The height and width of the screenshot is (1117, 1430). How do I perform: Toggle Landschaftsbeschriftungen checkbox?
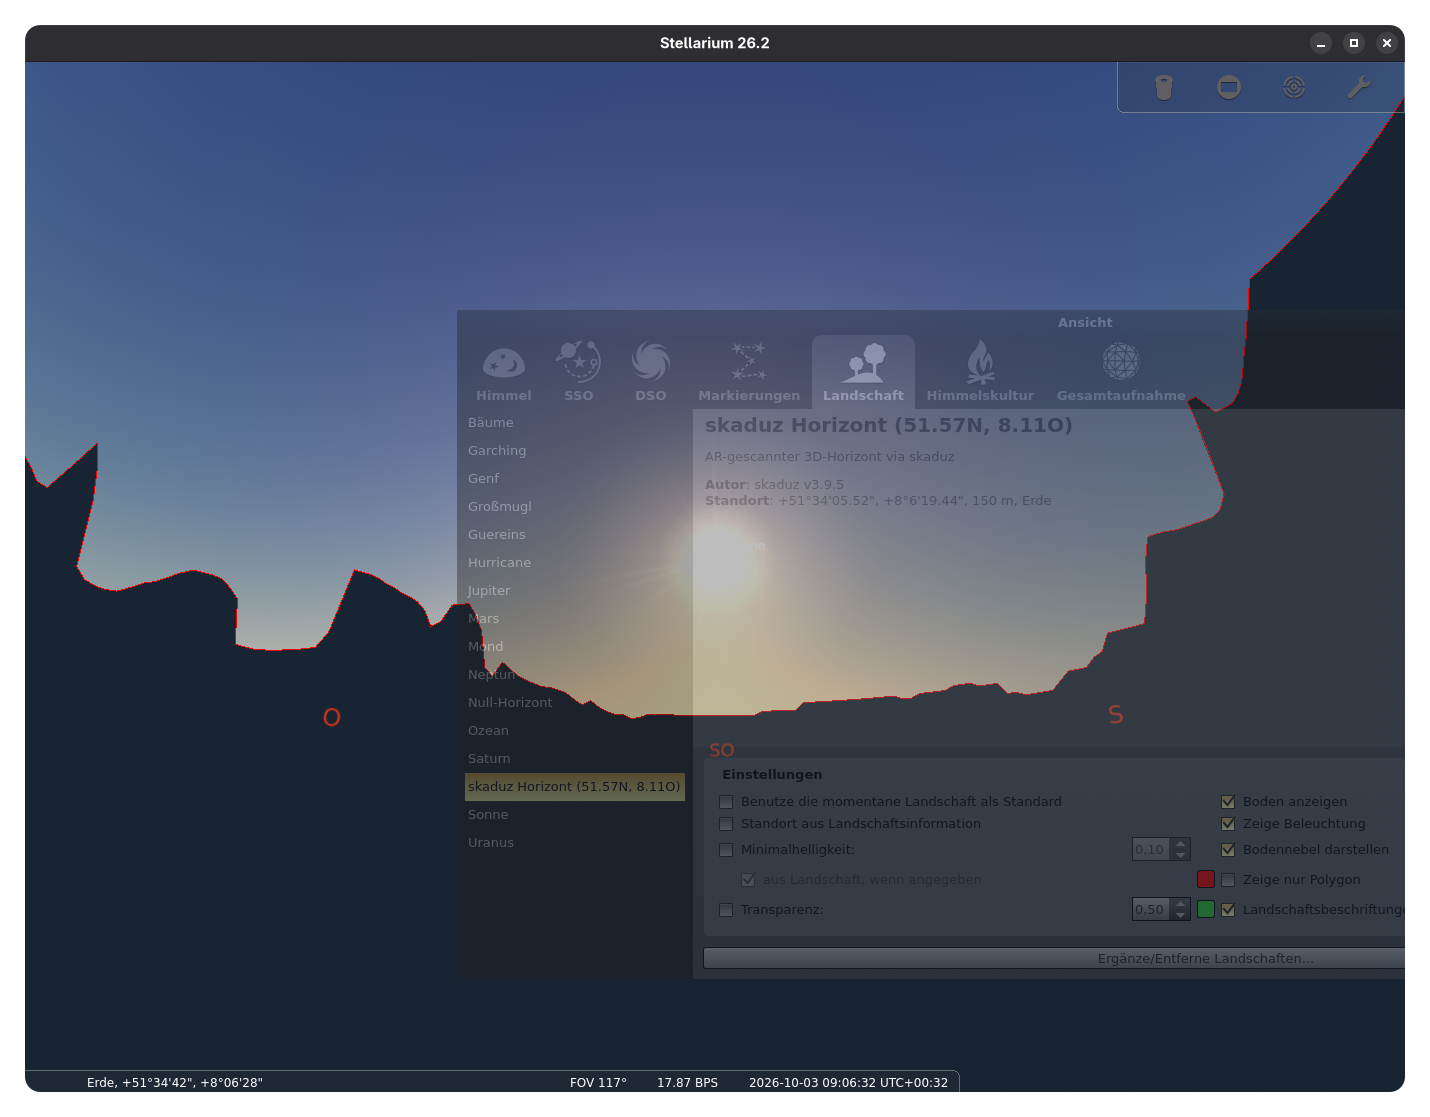click(x=1228, y=910)
